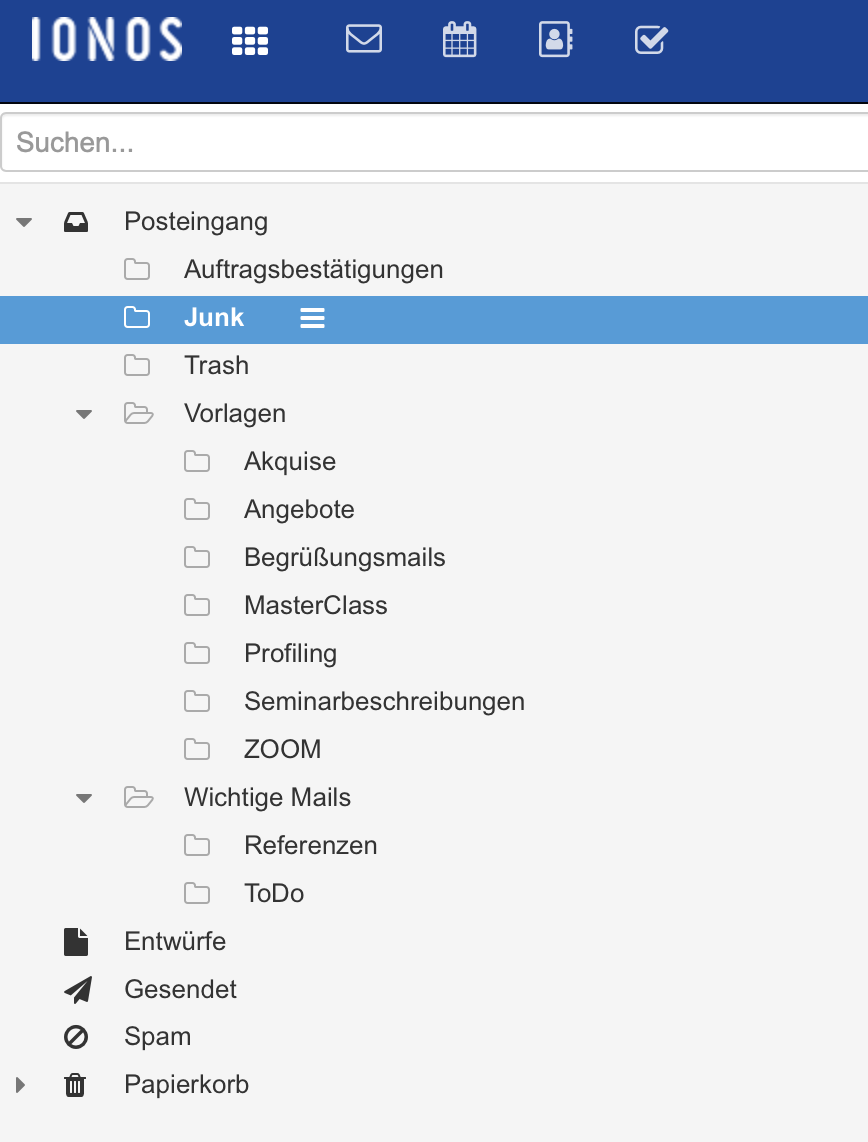Expand the Papierkorb folder

pyautogui.click(x=21, y=1085)
